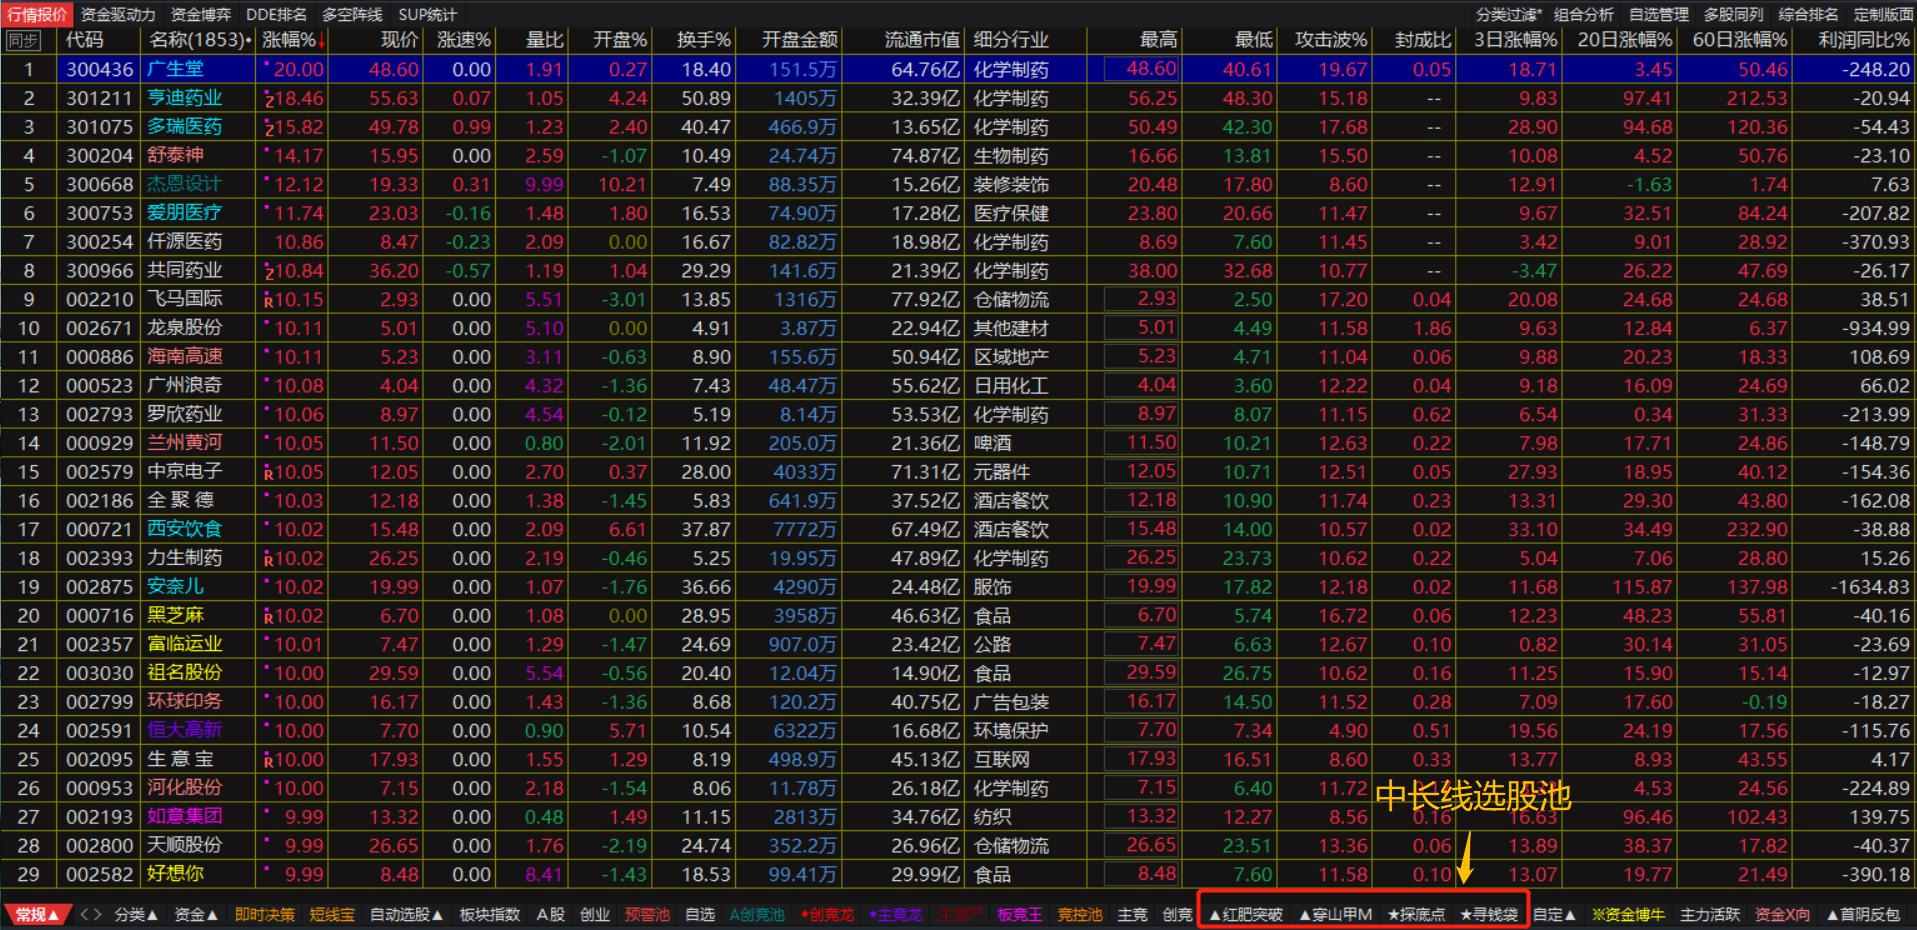Open 多股同列 view

1734,14
